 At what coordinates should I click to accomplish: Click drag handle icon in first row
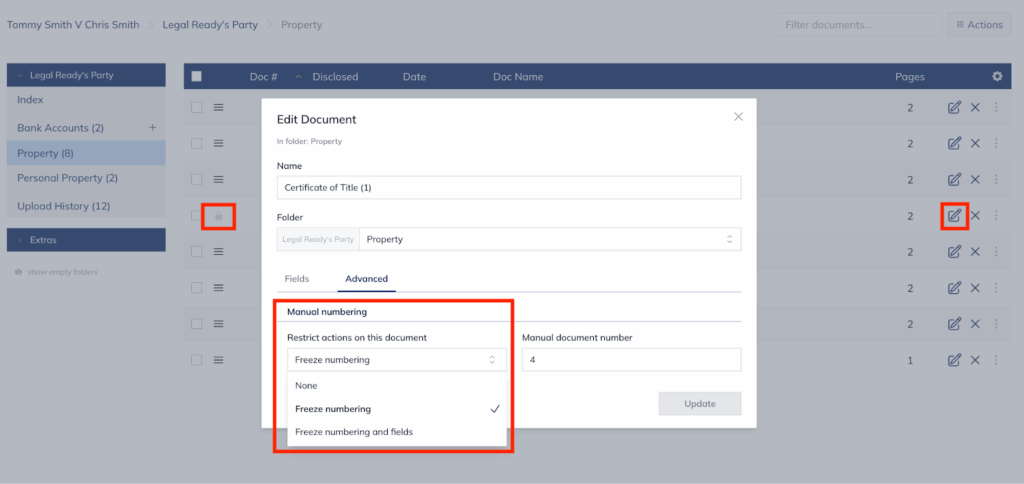point(219,107)
